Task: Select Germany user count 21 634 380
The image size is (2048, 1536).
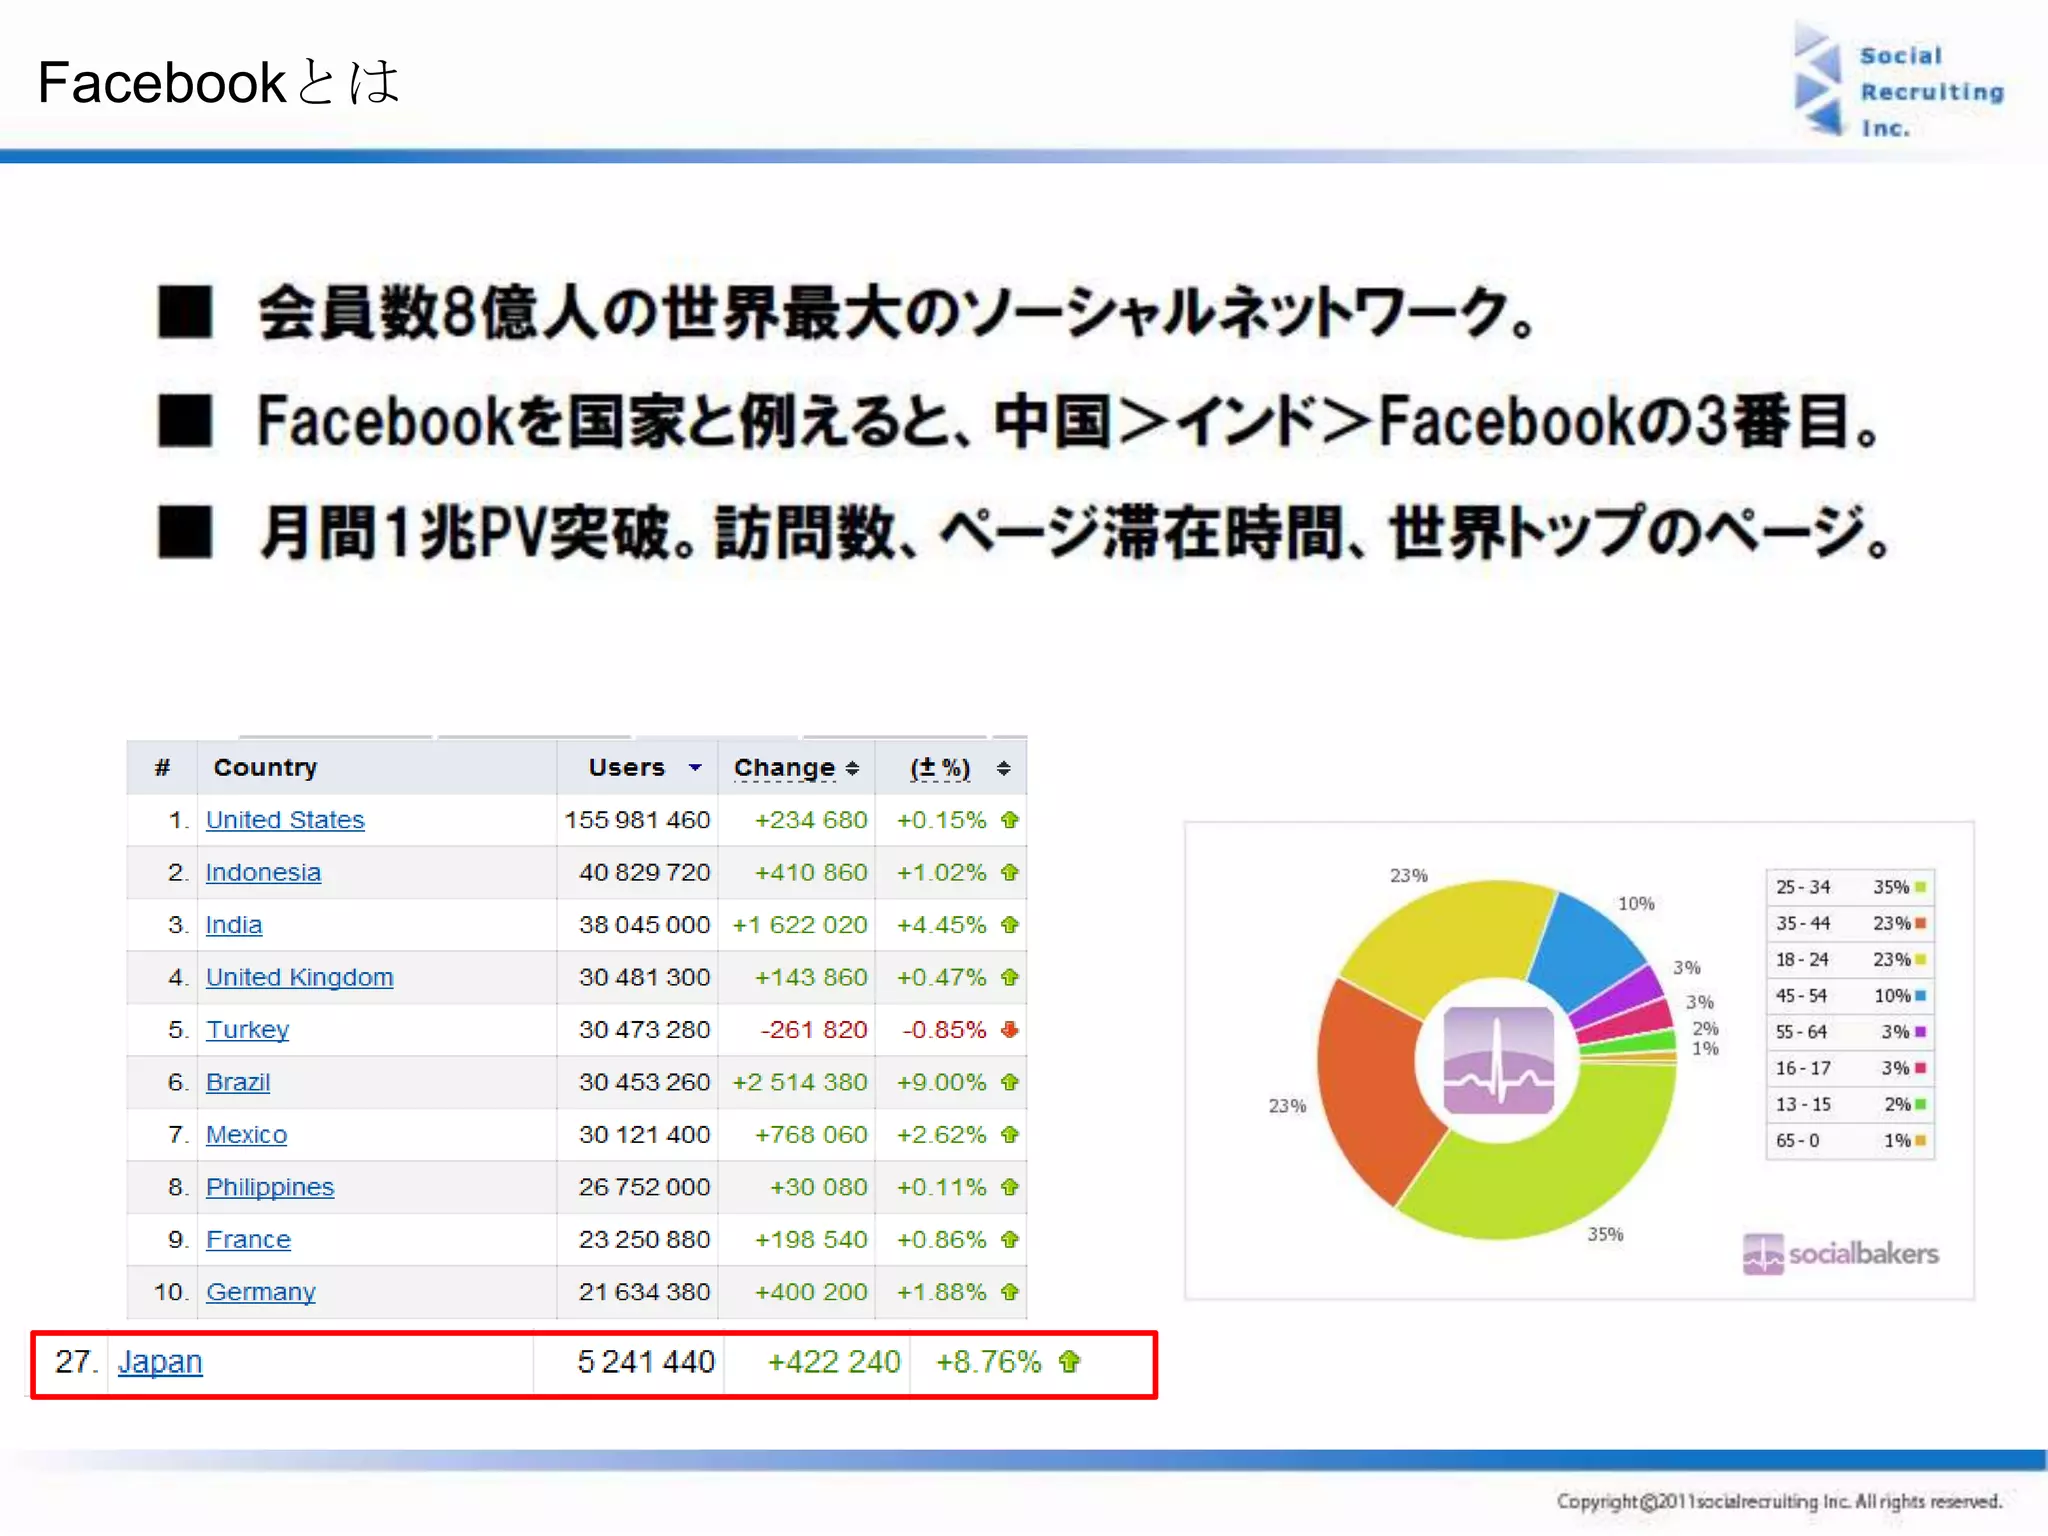Action: (645, 1292)
